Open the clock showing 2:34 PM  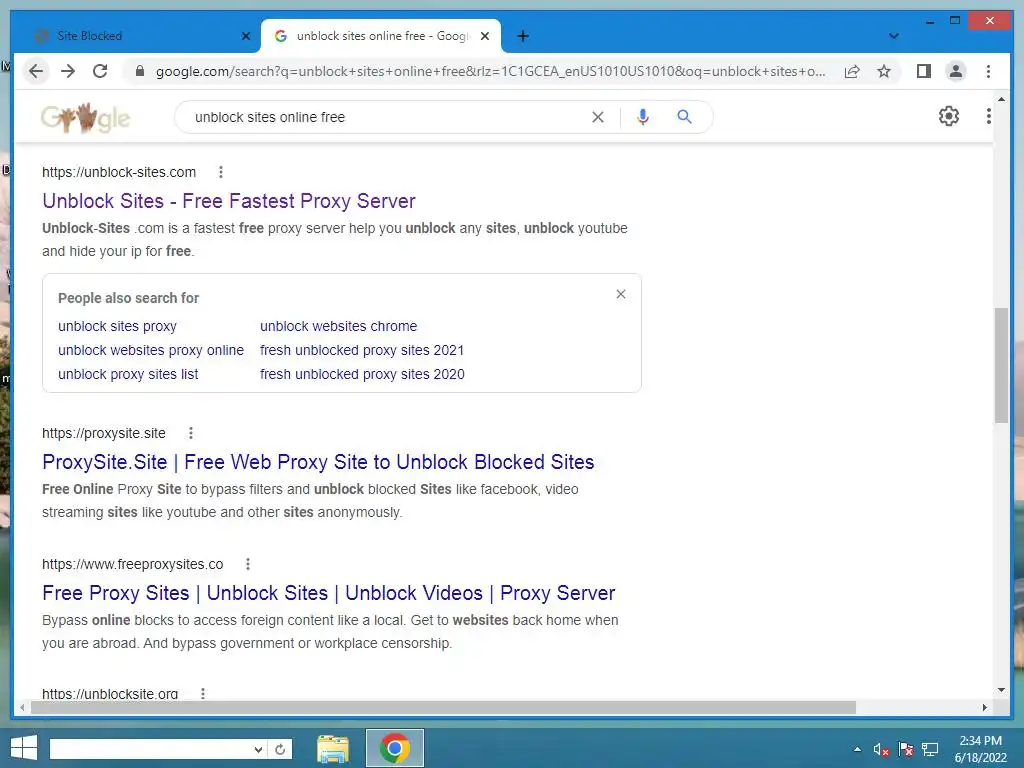click(980, 749)
